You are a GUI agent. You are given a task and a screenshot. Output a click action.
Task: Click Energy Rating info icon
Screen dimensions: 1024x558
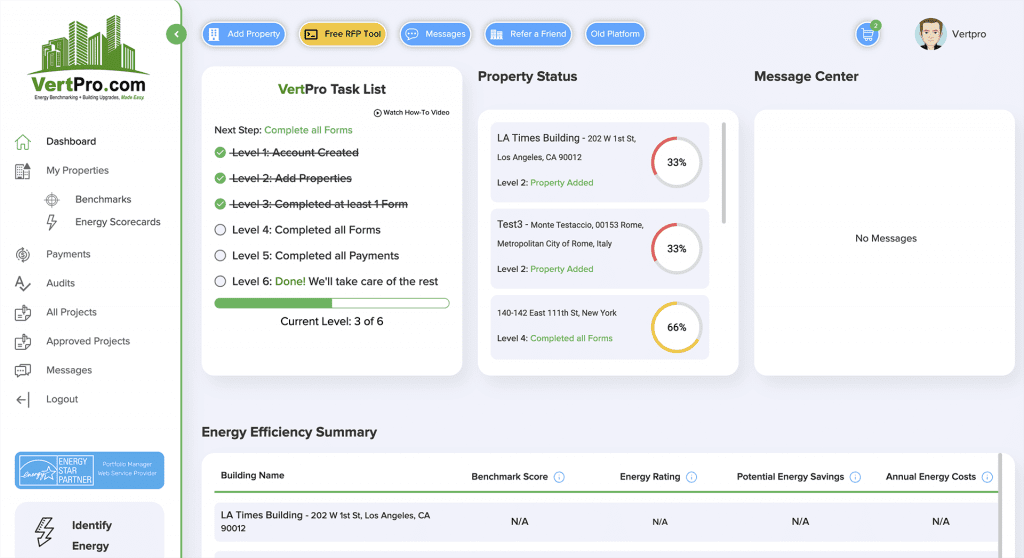(x=692, y=477)
